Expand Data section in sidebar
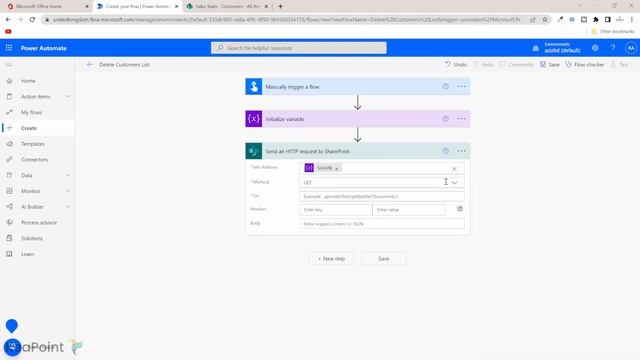640x360 pixels. 67,175
